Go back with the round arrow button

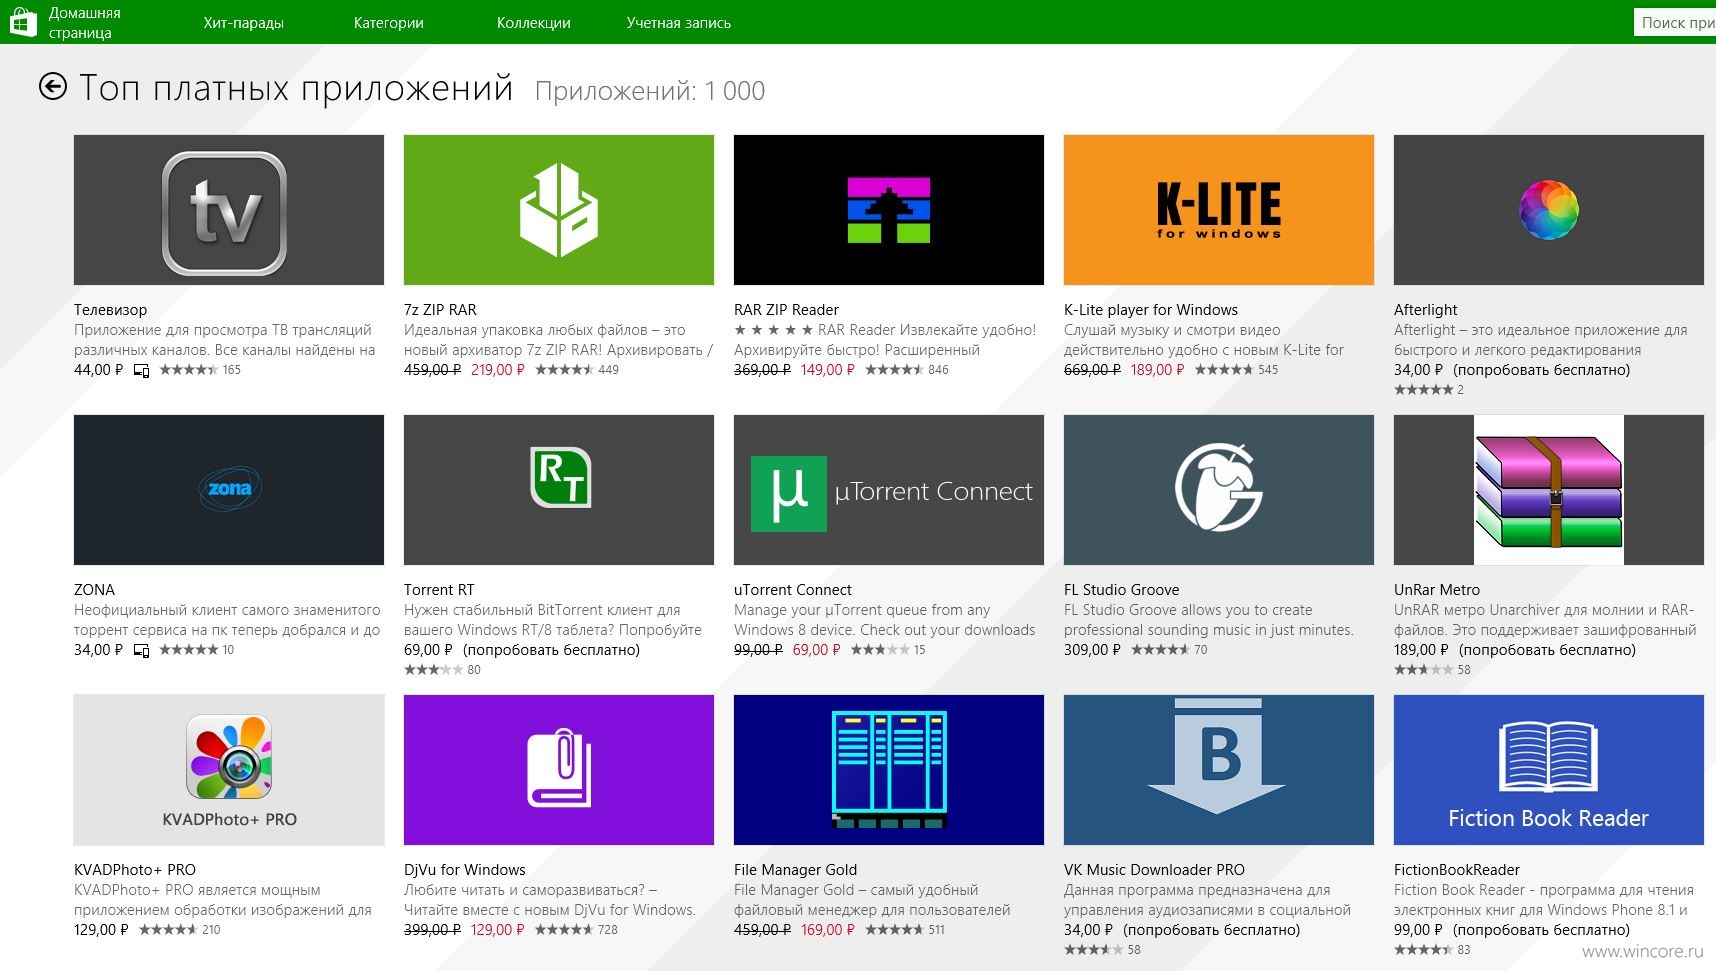pyautogui.click(x=53, y=87)
